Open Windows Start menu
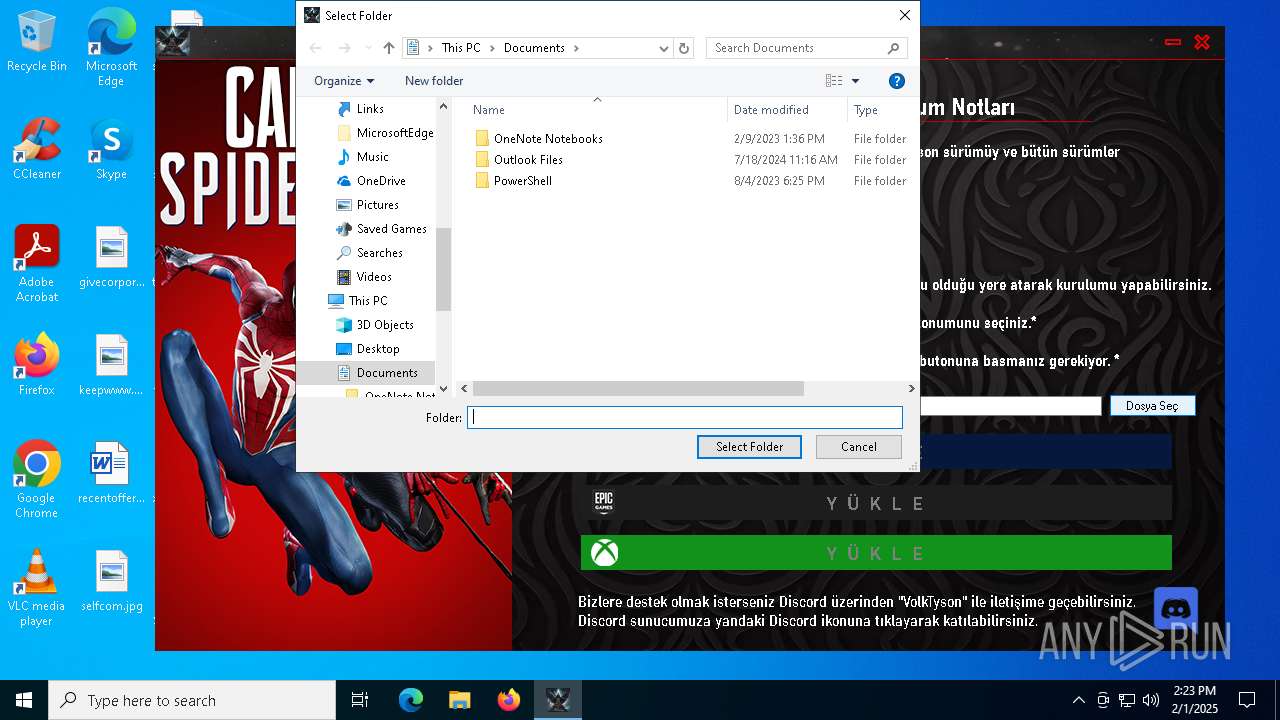The image size is (1280, 720). [24, 700]
